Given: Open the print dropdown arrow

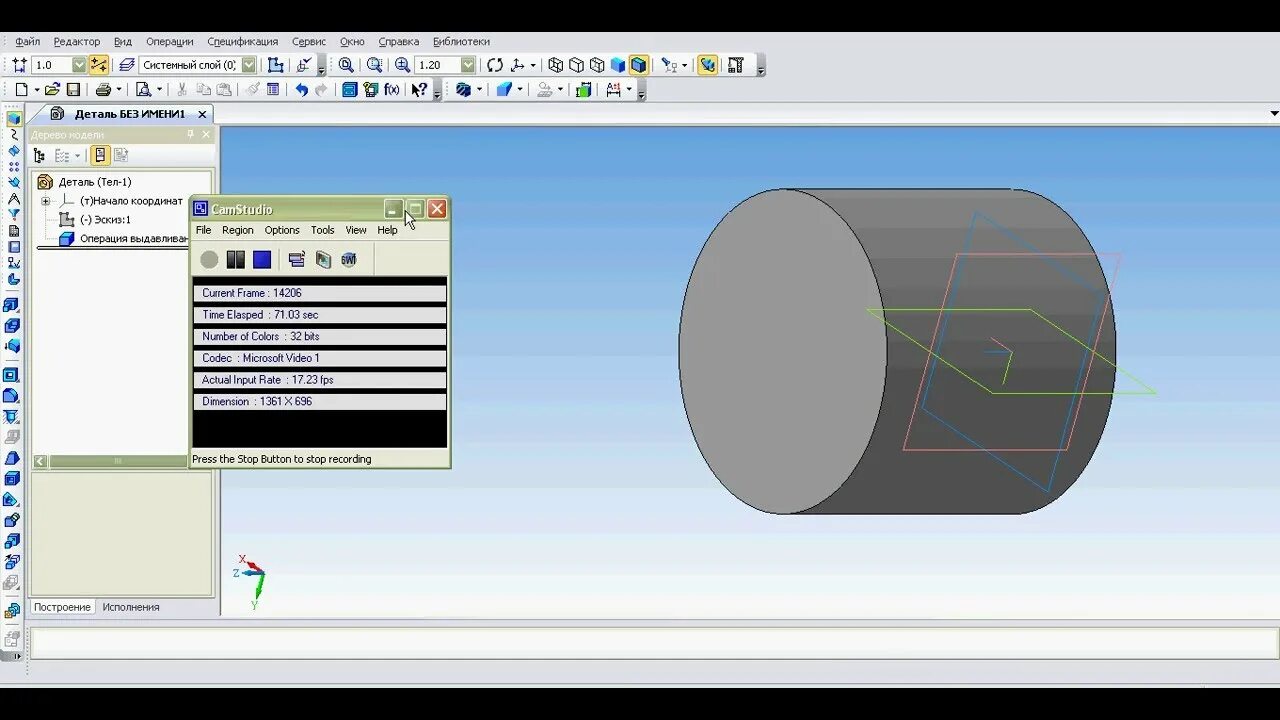Looking at the screenshot, I should pos(119,90).
